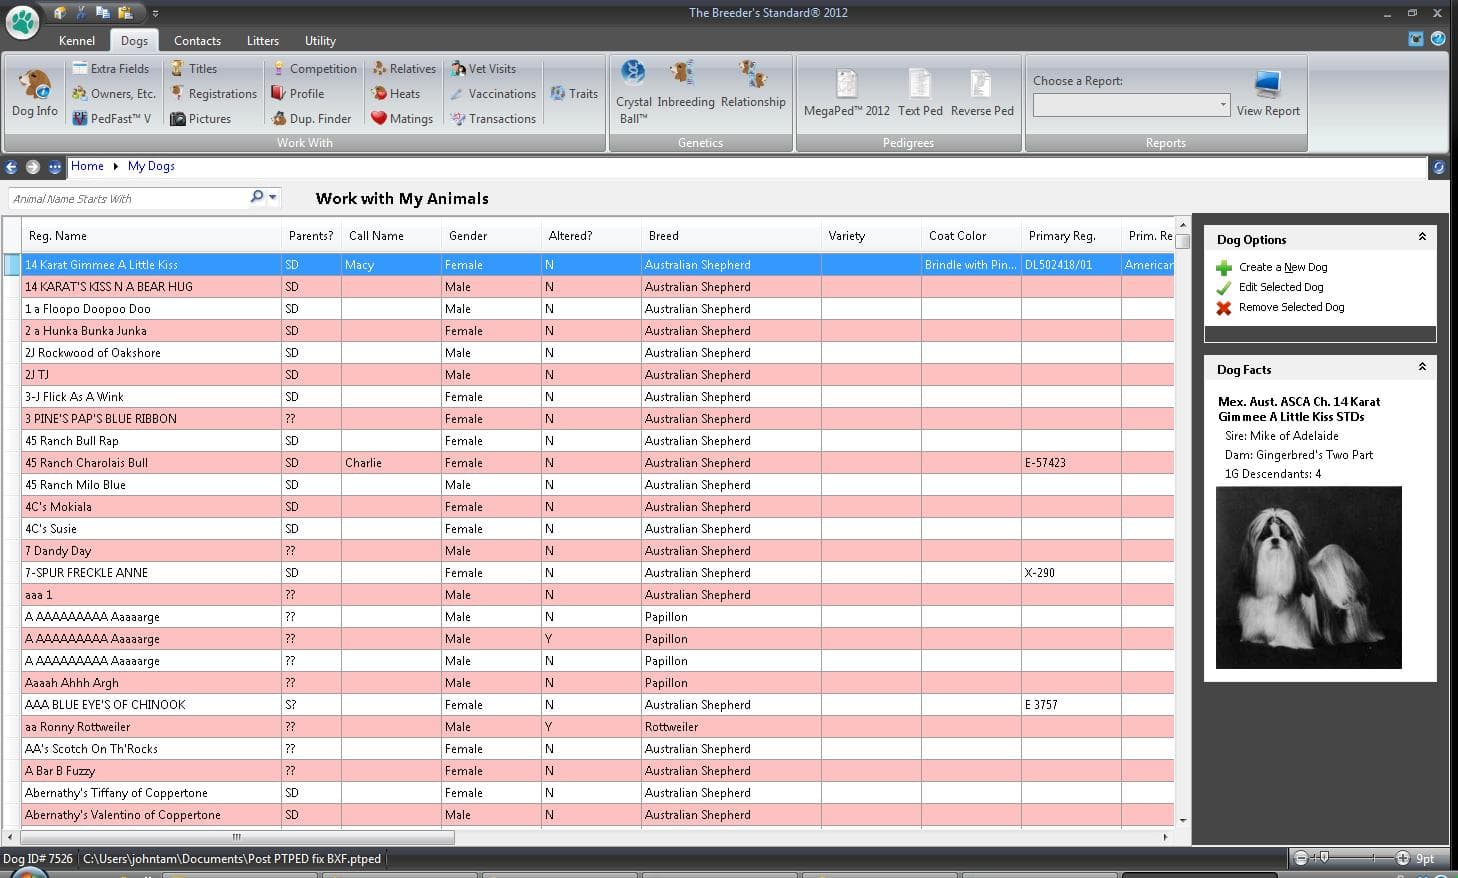Image resolution: width=1458 pixels, height=878 pixels.
Task: Collapse the Dog Facts panel
Action: pos(1422,368)
